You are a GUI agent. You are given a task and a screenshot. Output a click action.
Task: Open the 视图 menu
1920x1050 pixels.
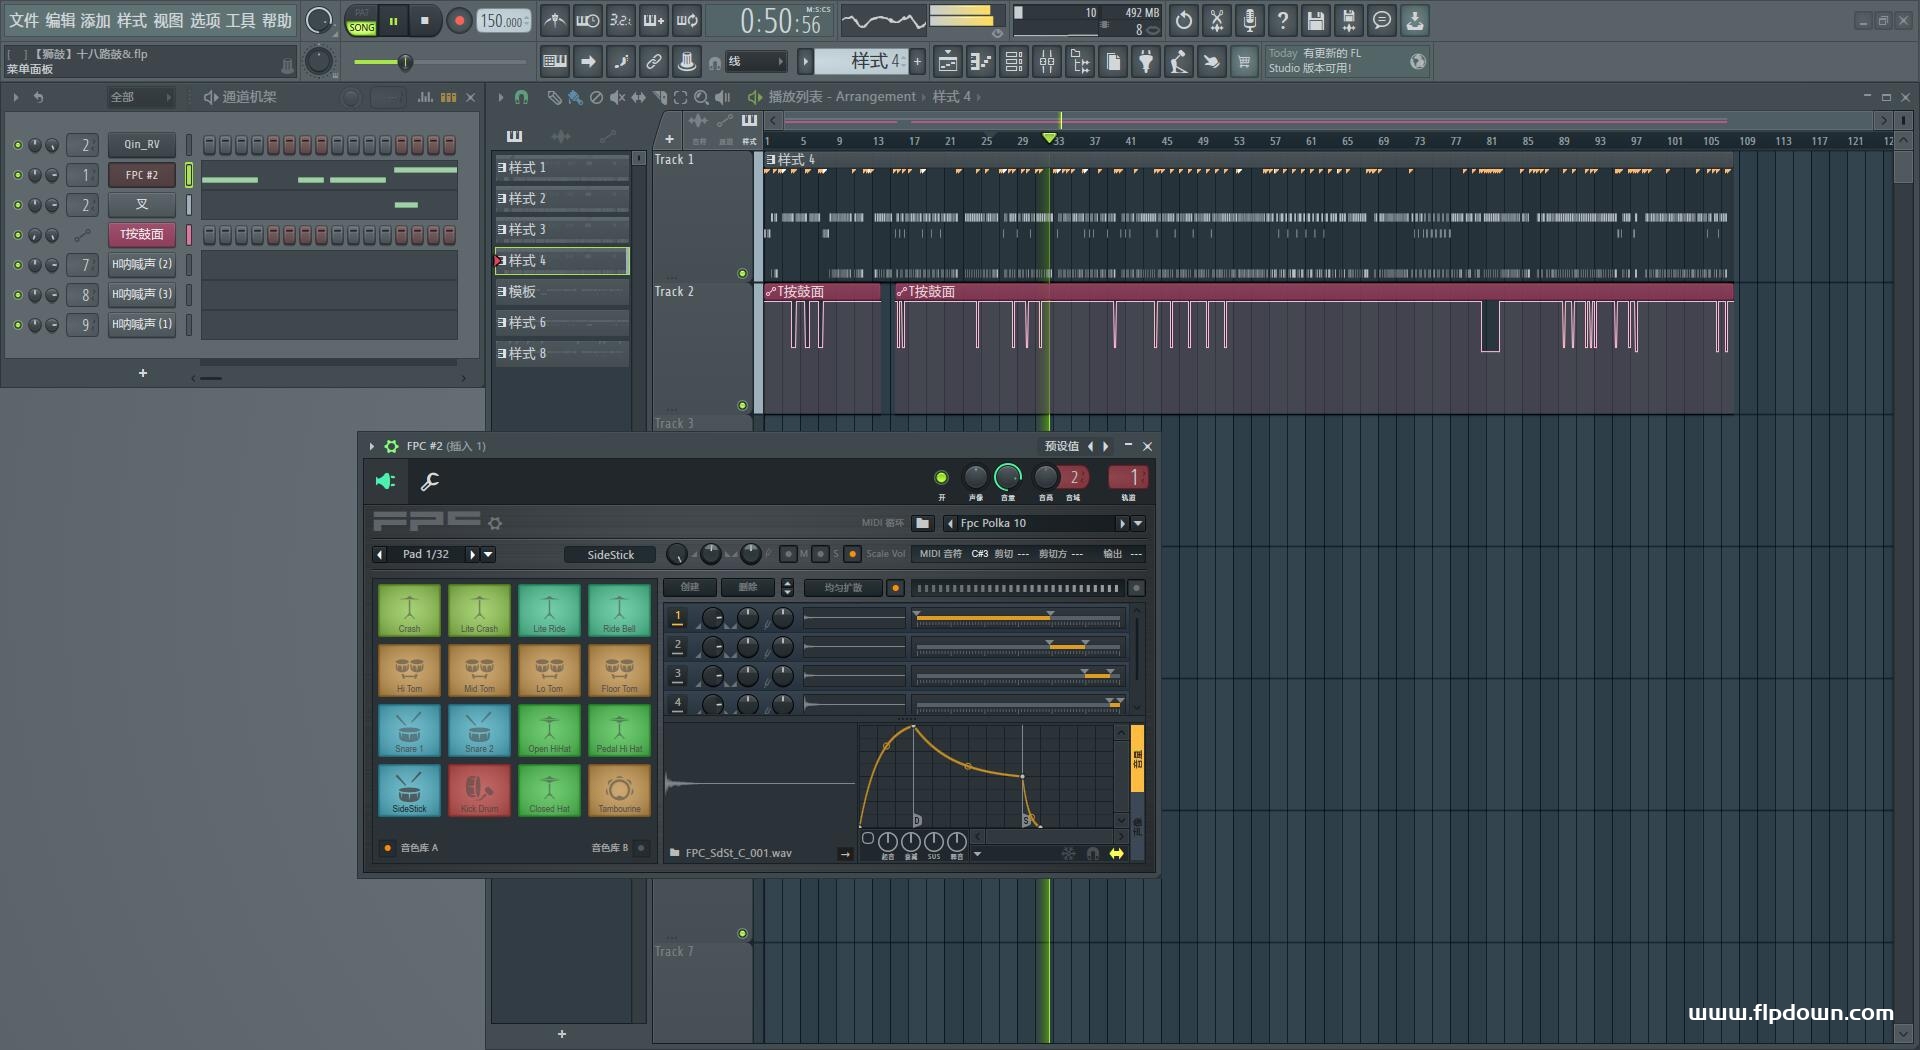point(168,20)
